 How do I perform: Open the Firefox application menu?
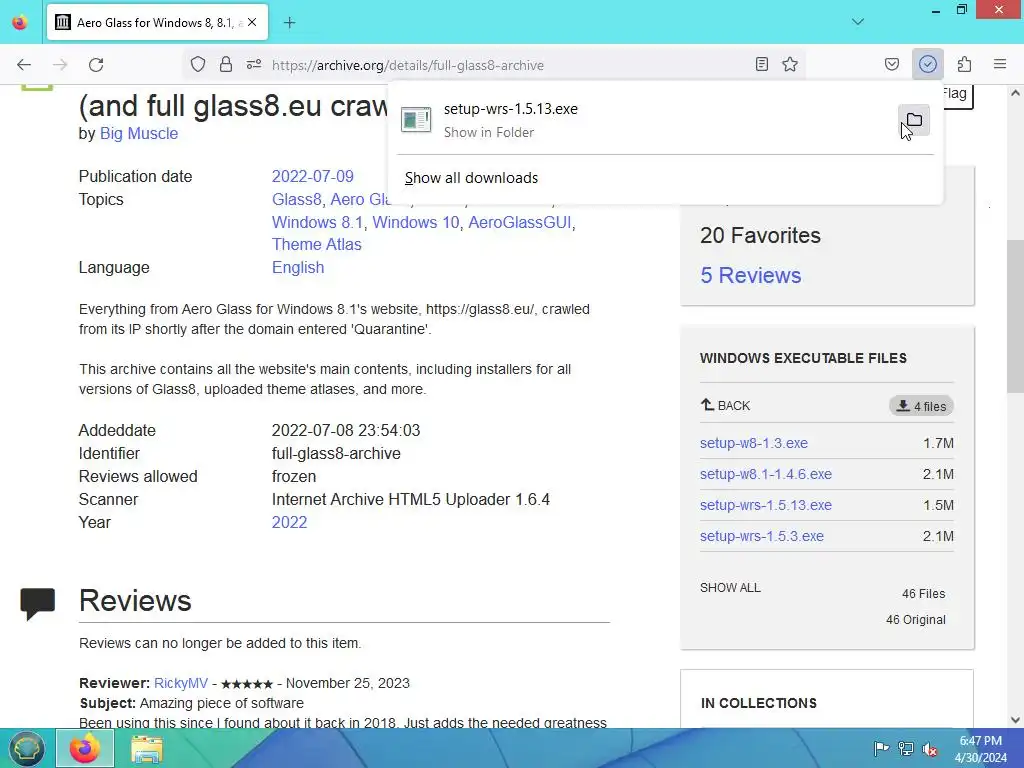(1000, 65)
